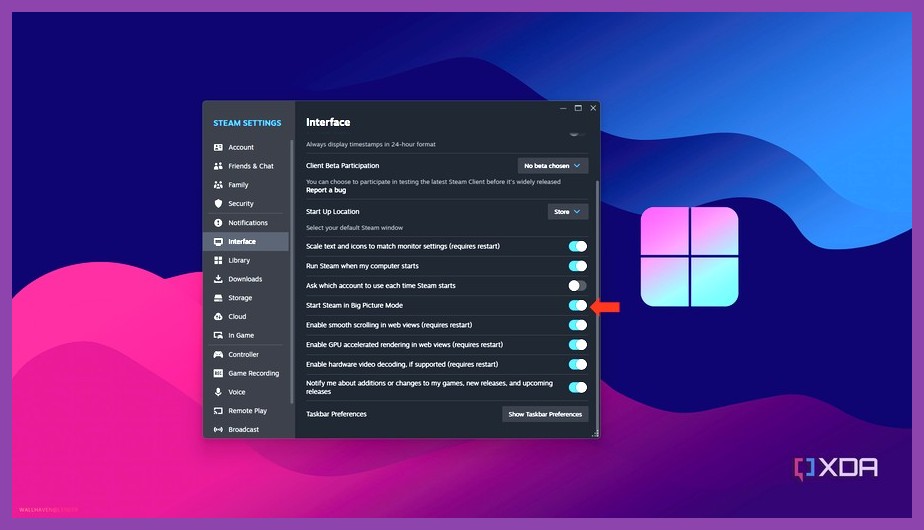
Task: Disable Run Steam when my computer starts
Action: pyautogui.click(x=578, y=266)
